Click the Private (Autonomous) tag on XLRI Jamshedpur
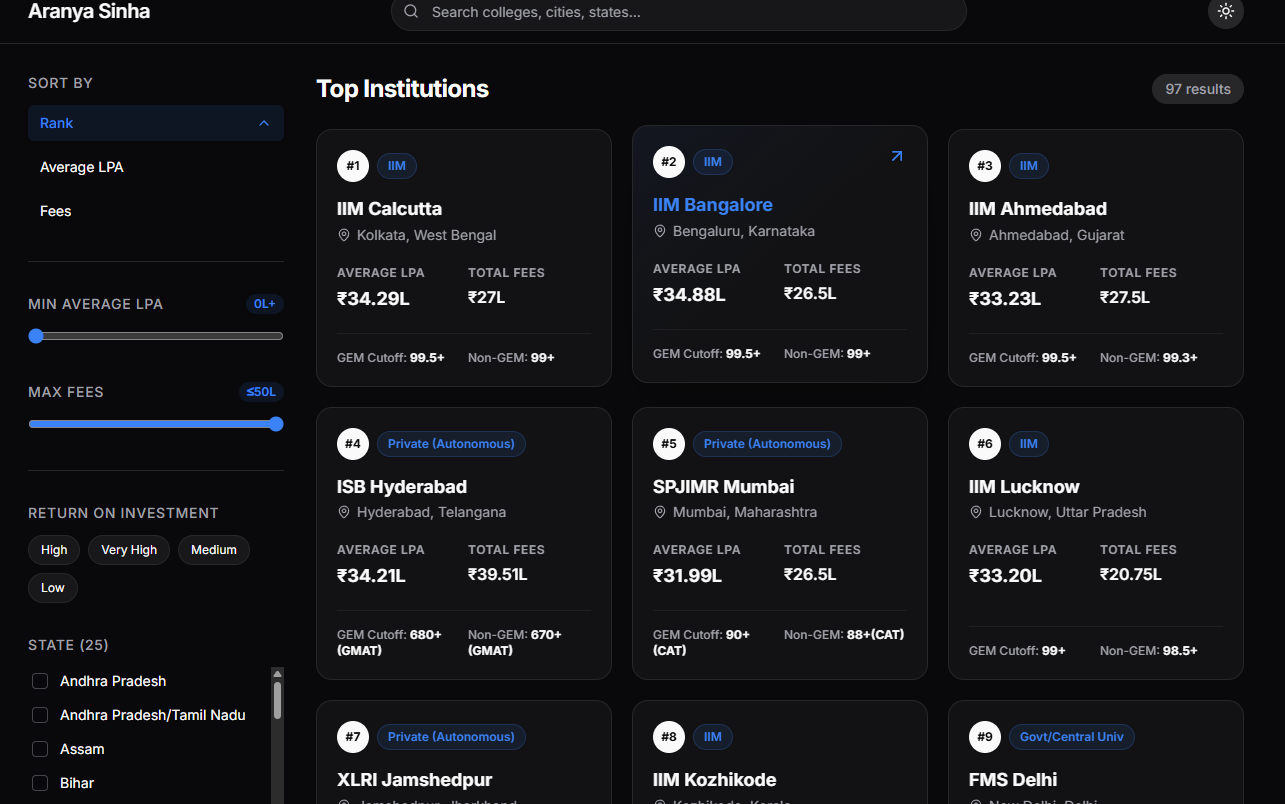The height and width of the screenshot is (804, 1285). coord(451,737)
